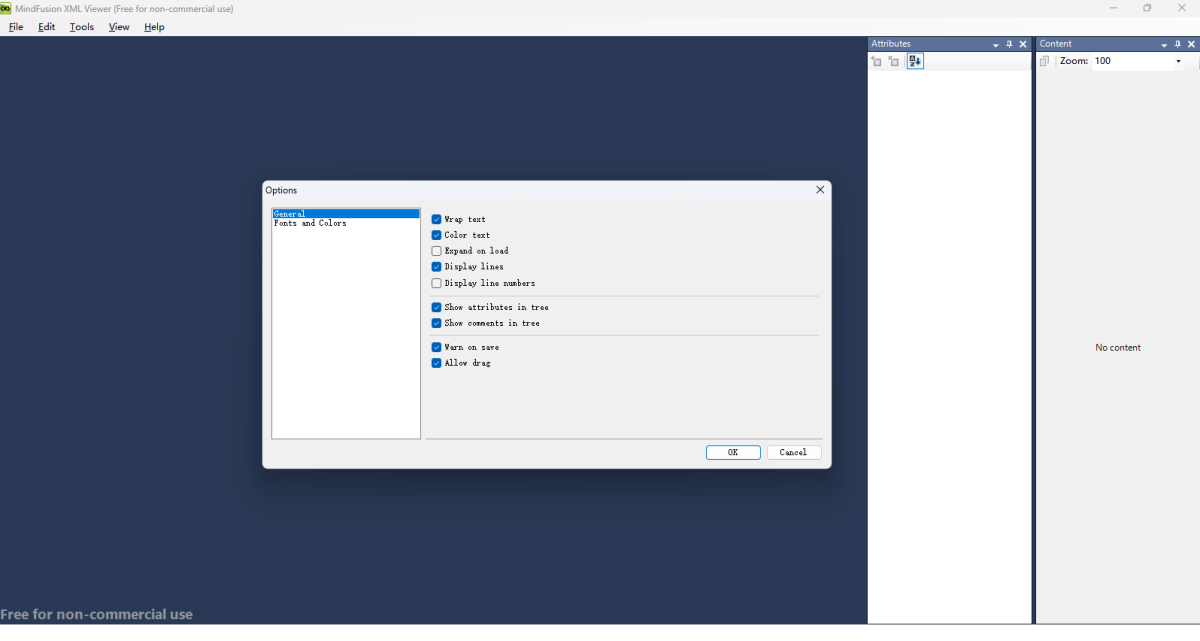The width and height of the screenshot is (1200, 641).
Task: Uncheck Show comments in tree
Action: (x=436, y=323)
